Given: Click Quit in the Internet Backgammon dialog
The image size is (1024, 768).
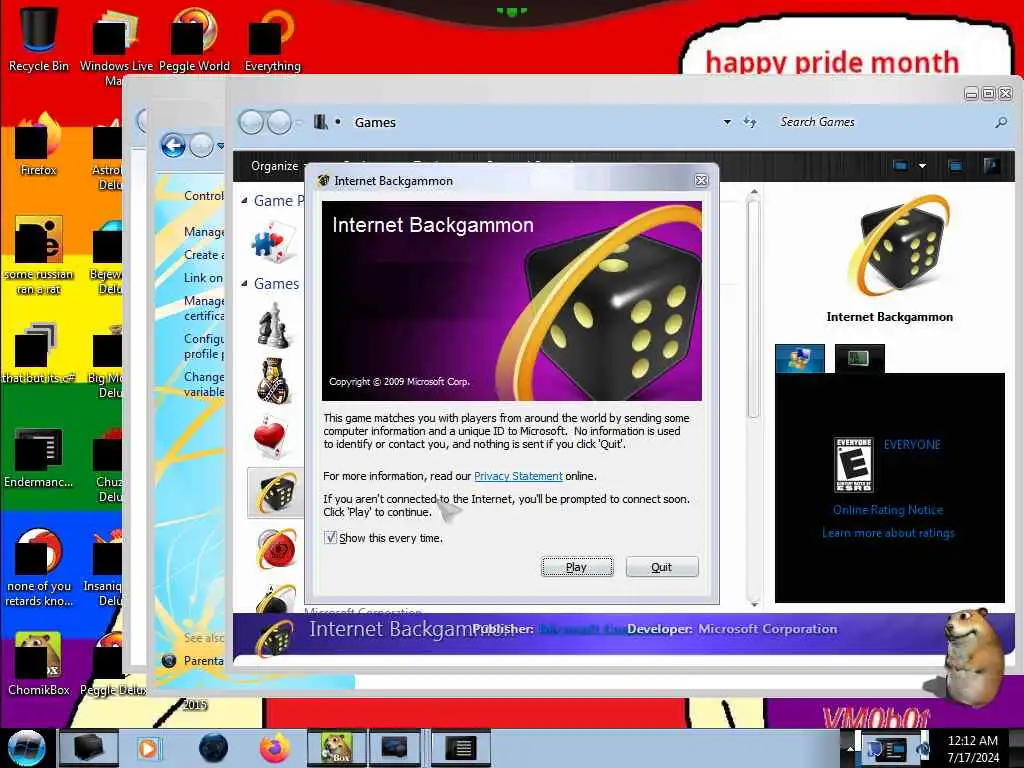Looking at the screenshot, I should point(662,567).
